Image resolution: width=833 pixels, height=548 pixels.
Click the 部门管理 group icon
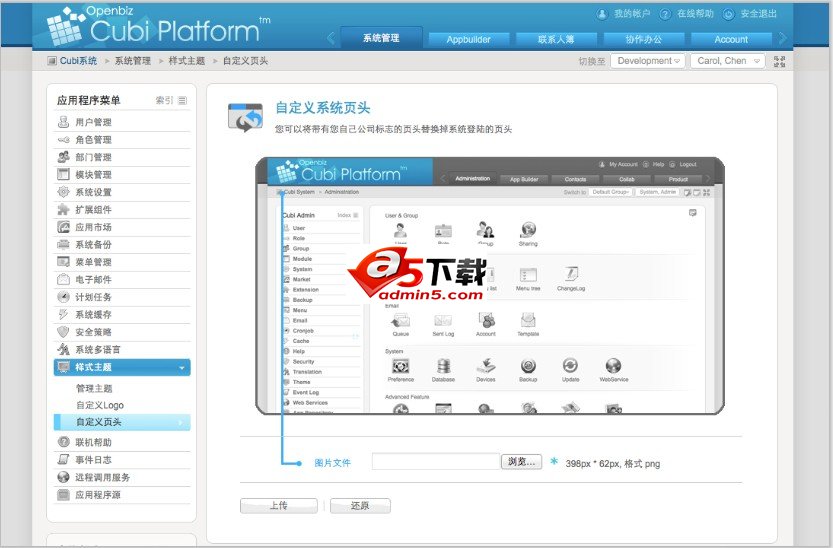click(63, 157)
